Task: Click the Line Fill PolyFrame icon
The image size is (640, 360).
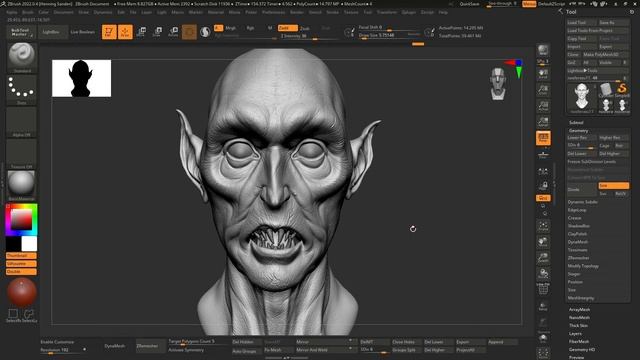Action: click(x=543, y=289)
